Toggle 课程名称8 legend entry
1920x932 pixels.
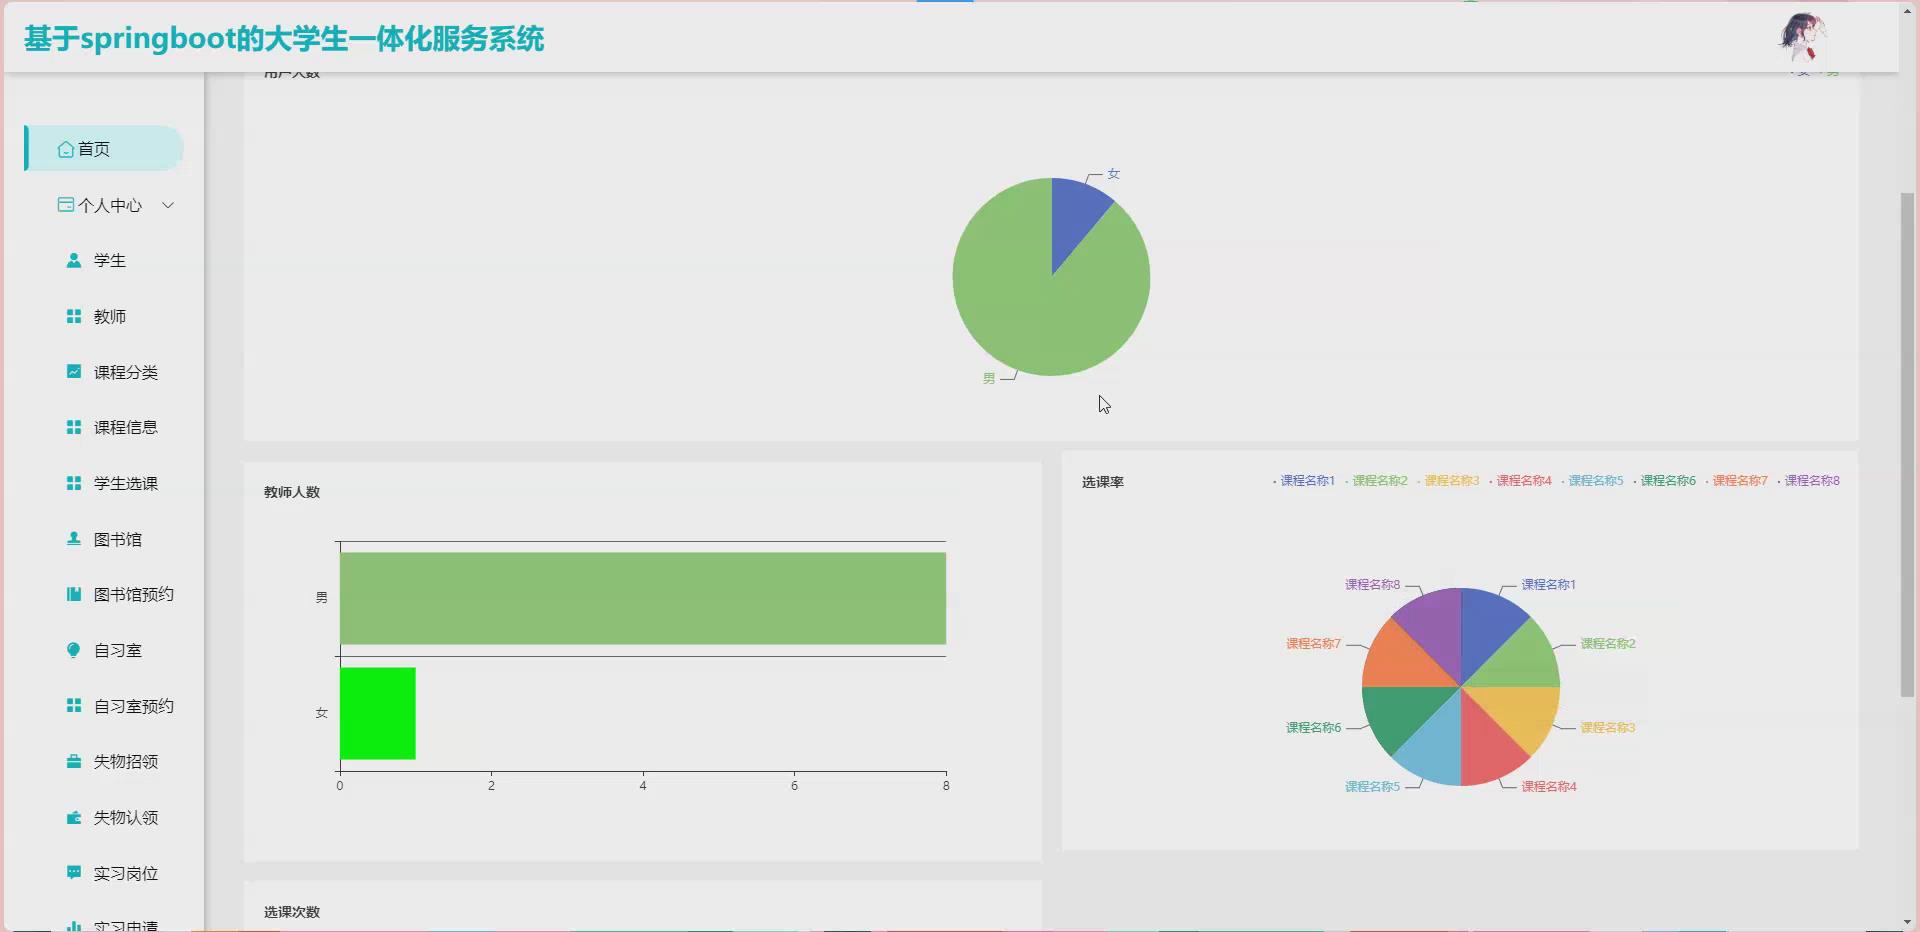coord(1808,481)
